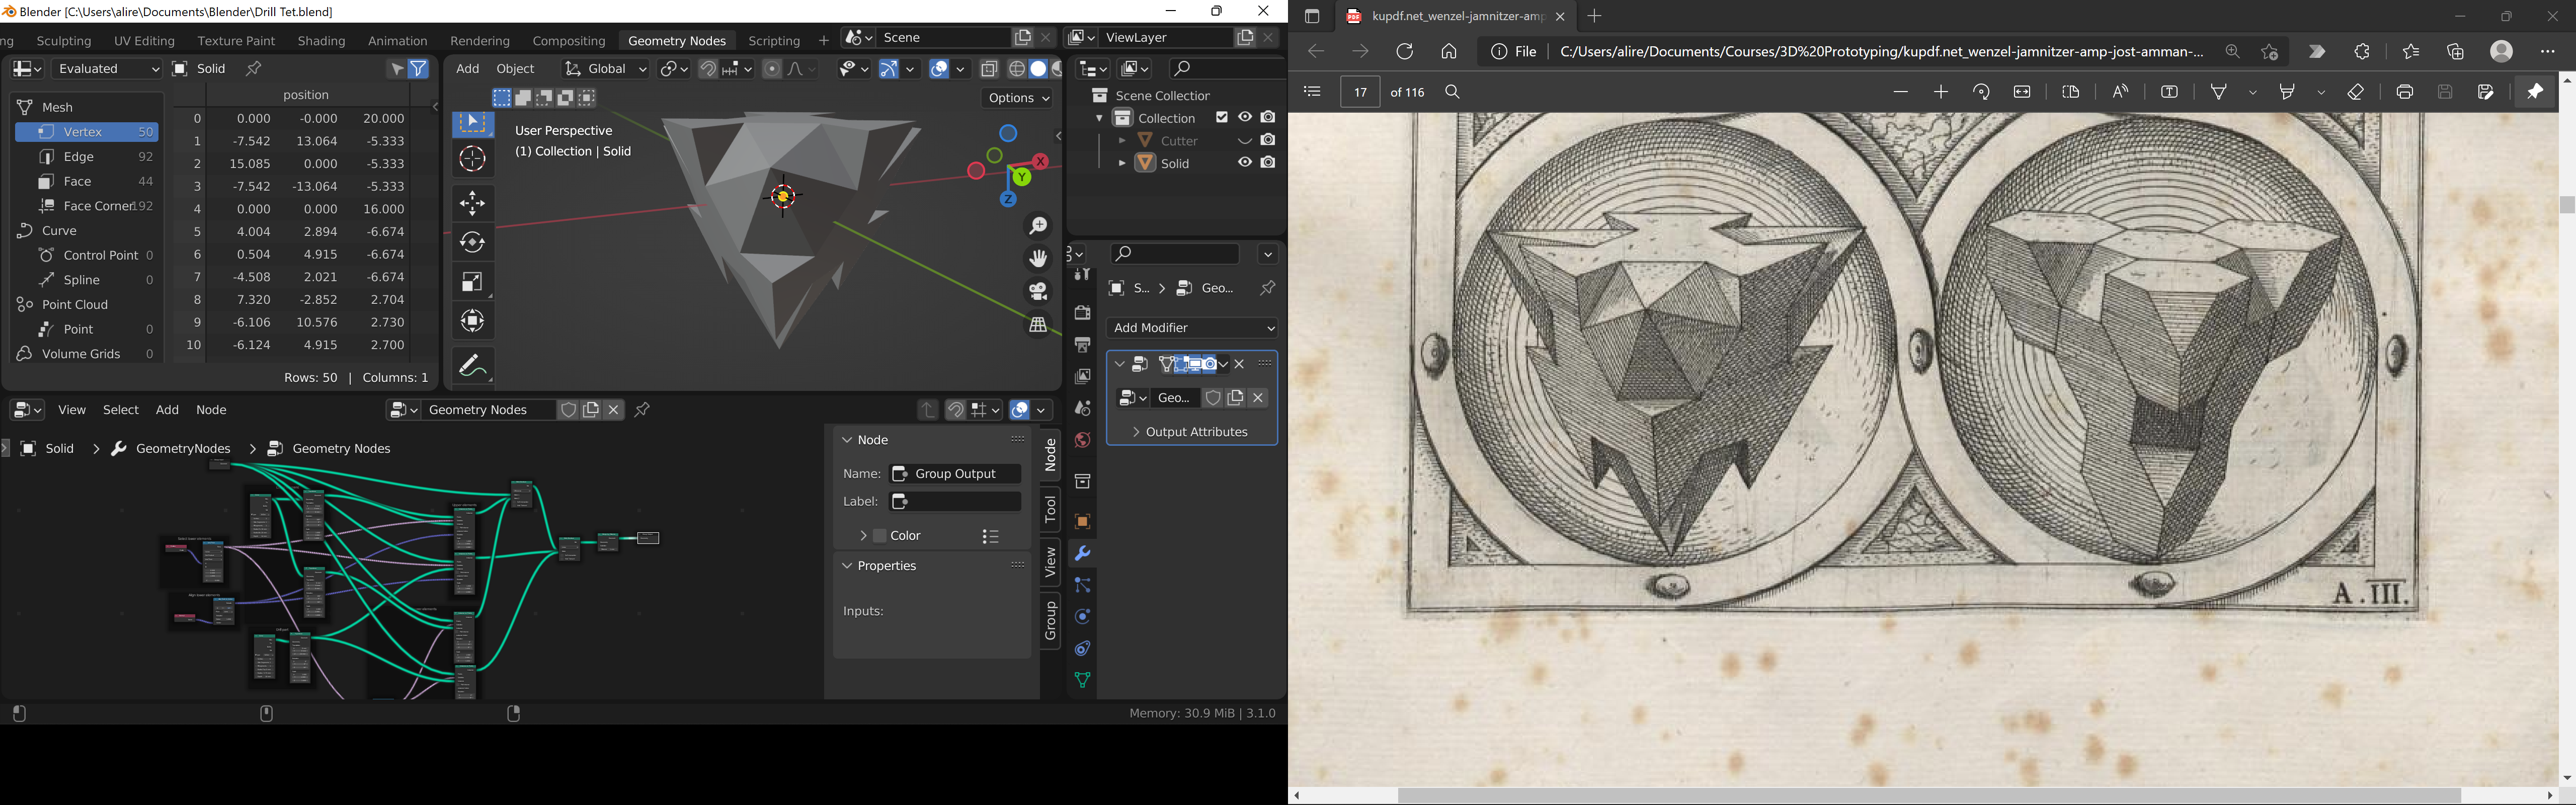Viewport: 2576px width, 805px height.
Task: Select the Rotate tool
Action: coord(472,242)
